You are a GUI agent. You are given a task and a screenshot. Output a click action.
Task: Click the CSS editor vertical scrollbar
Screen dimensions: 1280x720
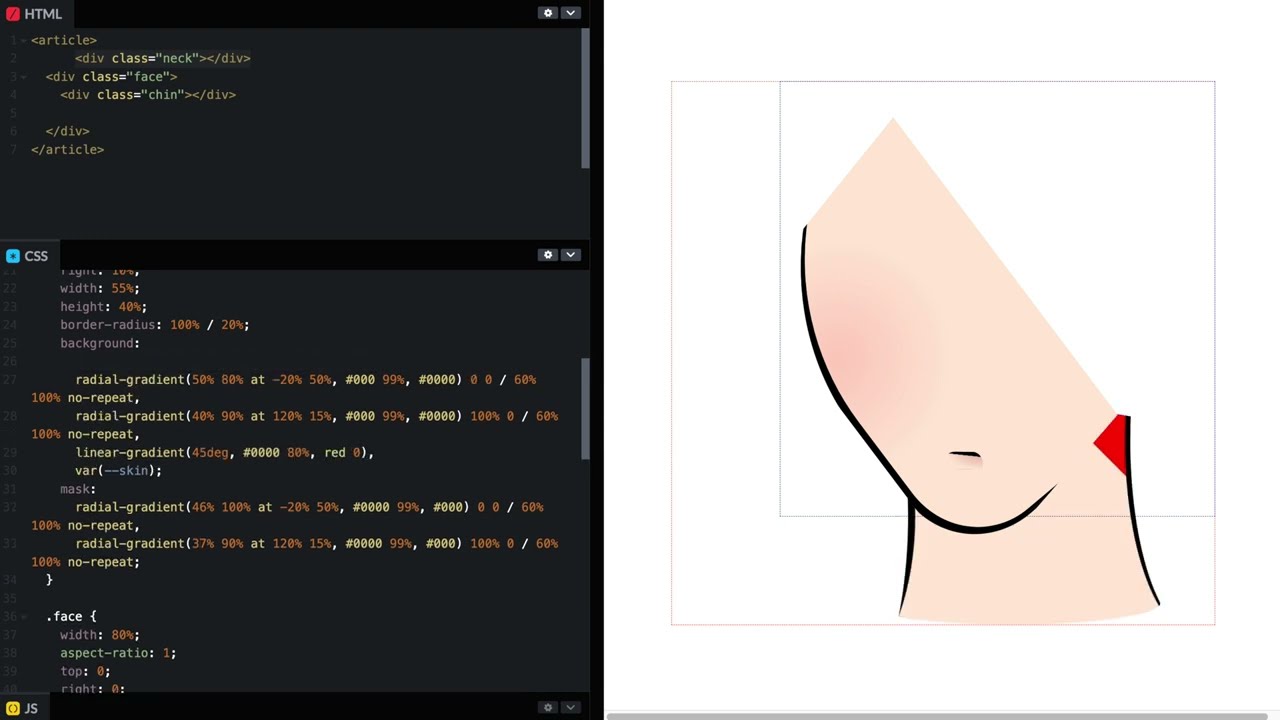point(586,410)
